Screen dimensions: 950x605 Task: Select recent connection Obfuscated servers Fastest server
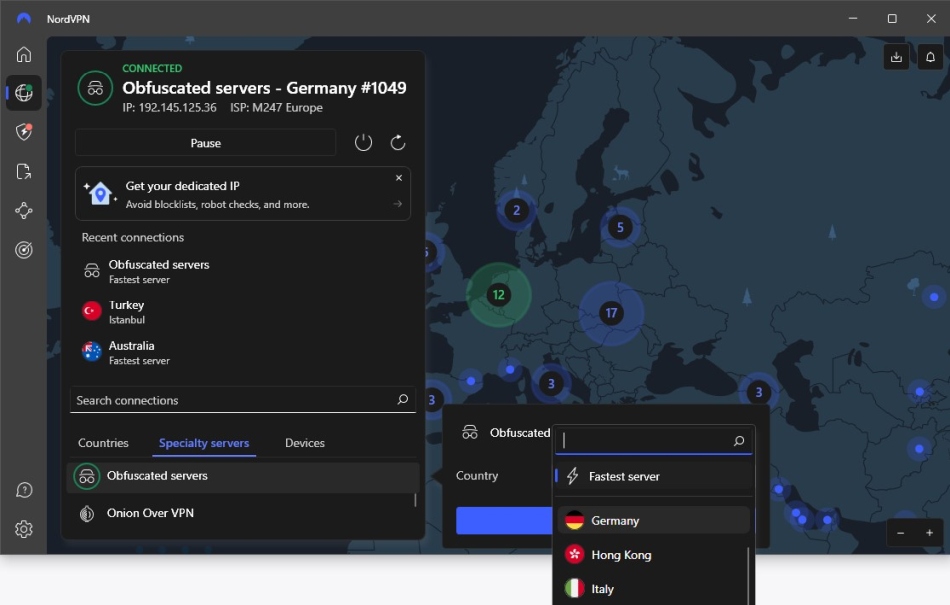coord(242,271)
